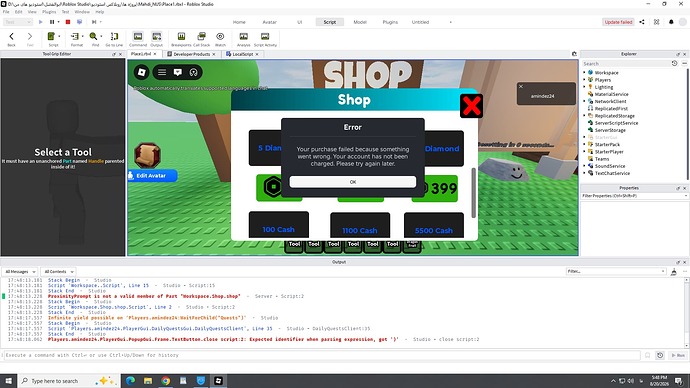Select the DeveloperProducts document tab
690x388 pixels.
click(191, 54)
